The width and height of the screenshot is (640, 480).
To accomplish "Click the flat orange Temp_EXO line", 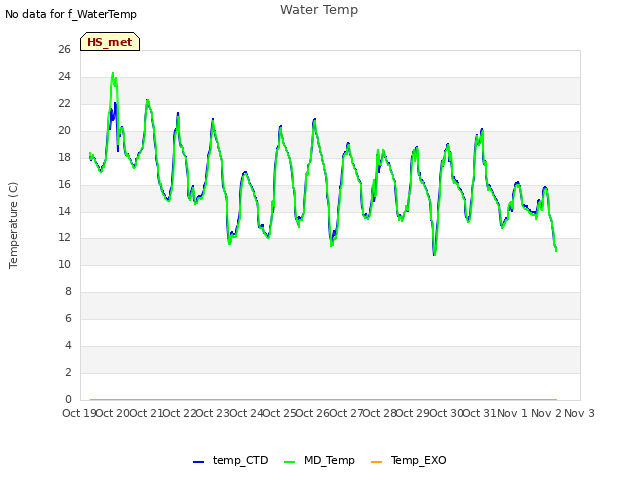I will 323,399.
